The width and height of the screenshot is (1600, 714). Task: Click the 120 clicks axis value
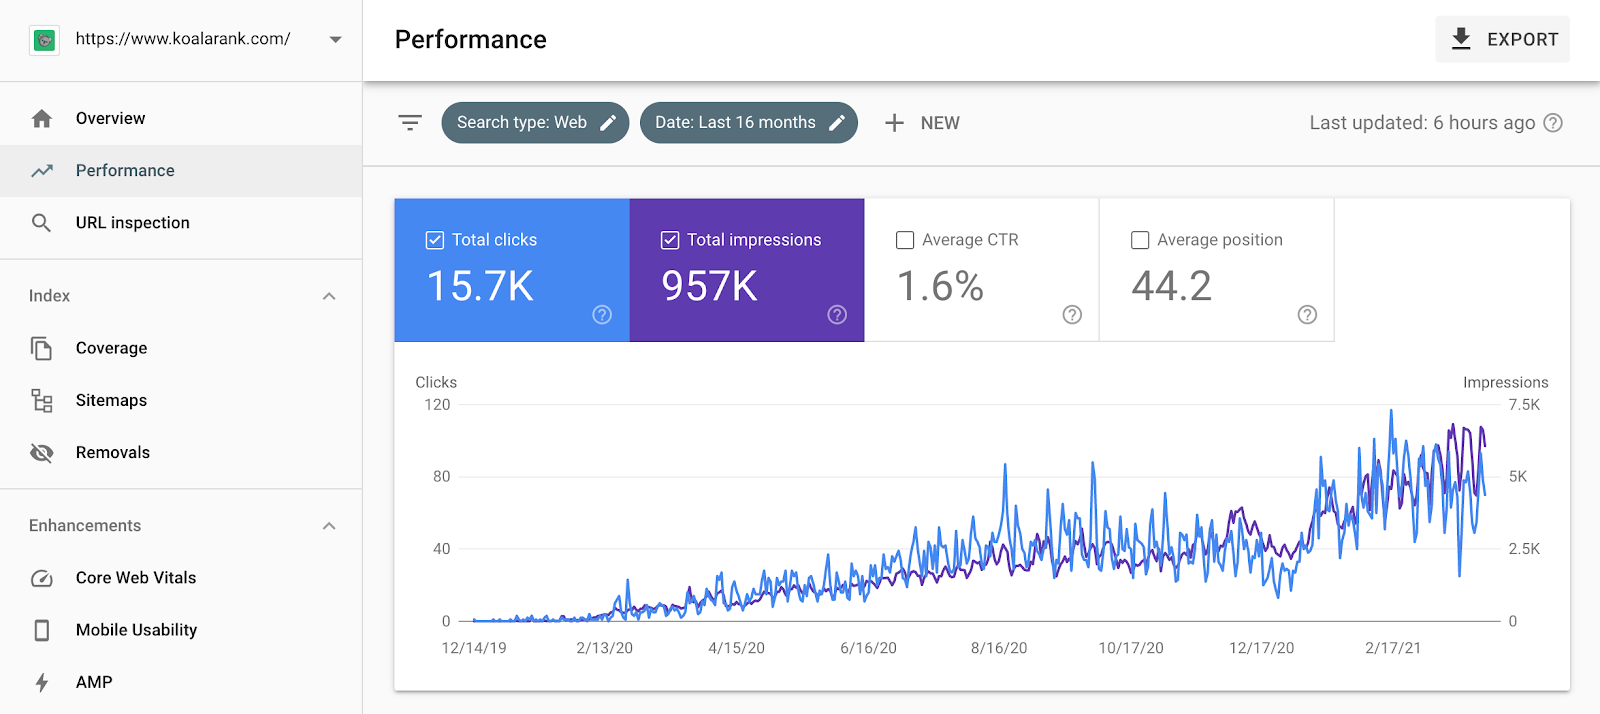[437, 405]
